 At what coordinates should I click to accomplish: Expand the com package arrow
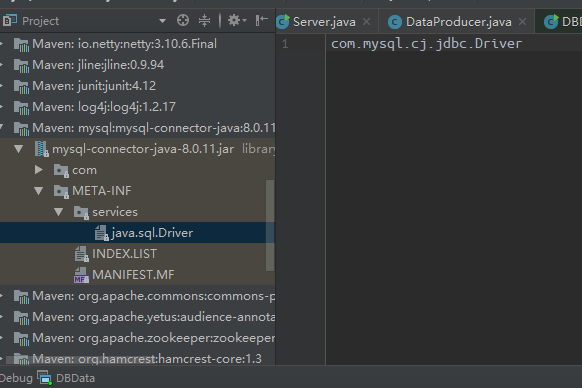click(x=39, y=170)
